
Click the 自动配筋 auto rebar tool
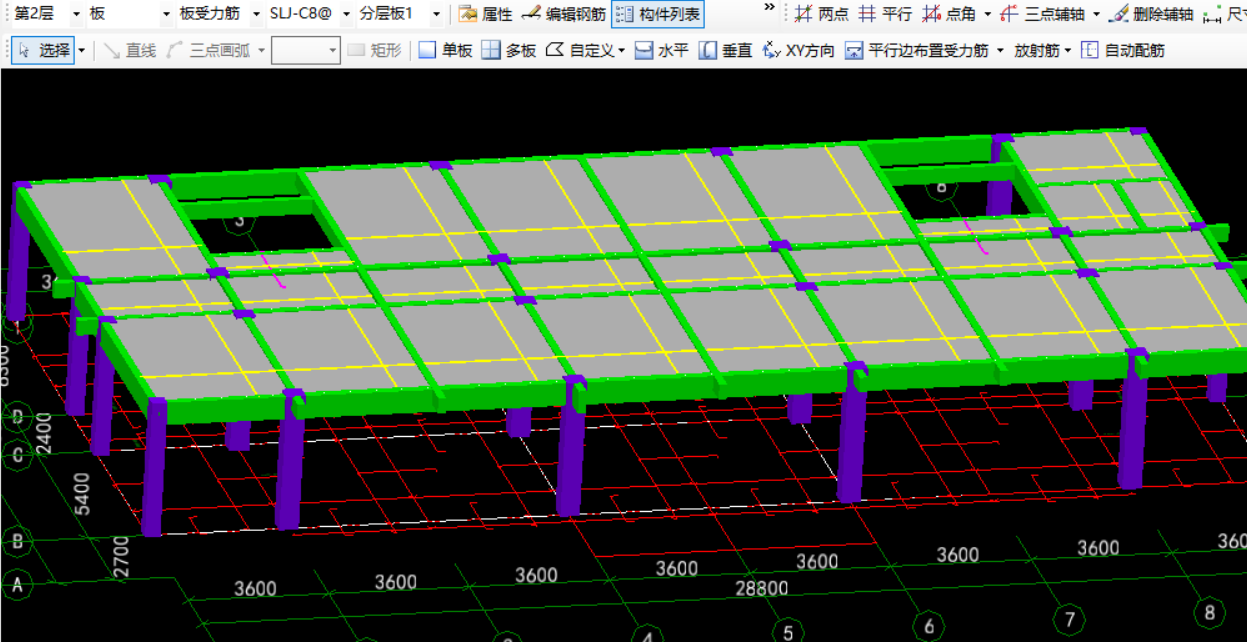[x=1123, y=50]
